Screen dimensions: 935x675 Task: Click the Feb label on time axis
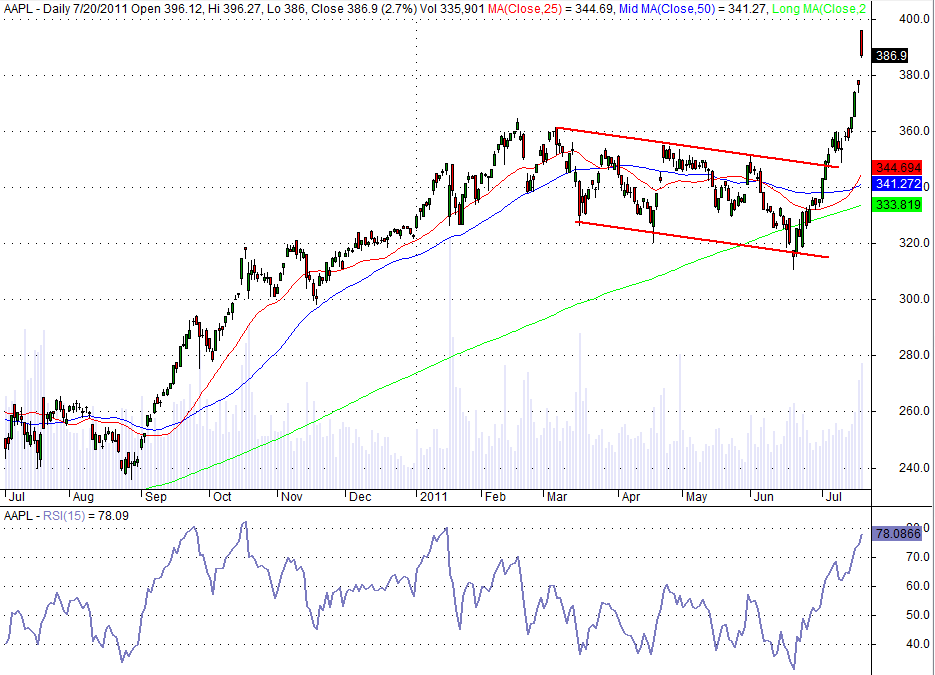(x=496, y=497)
